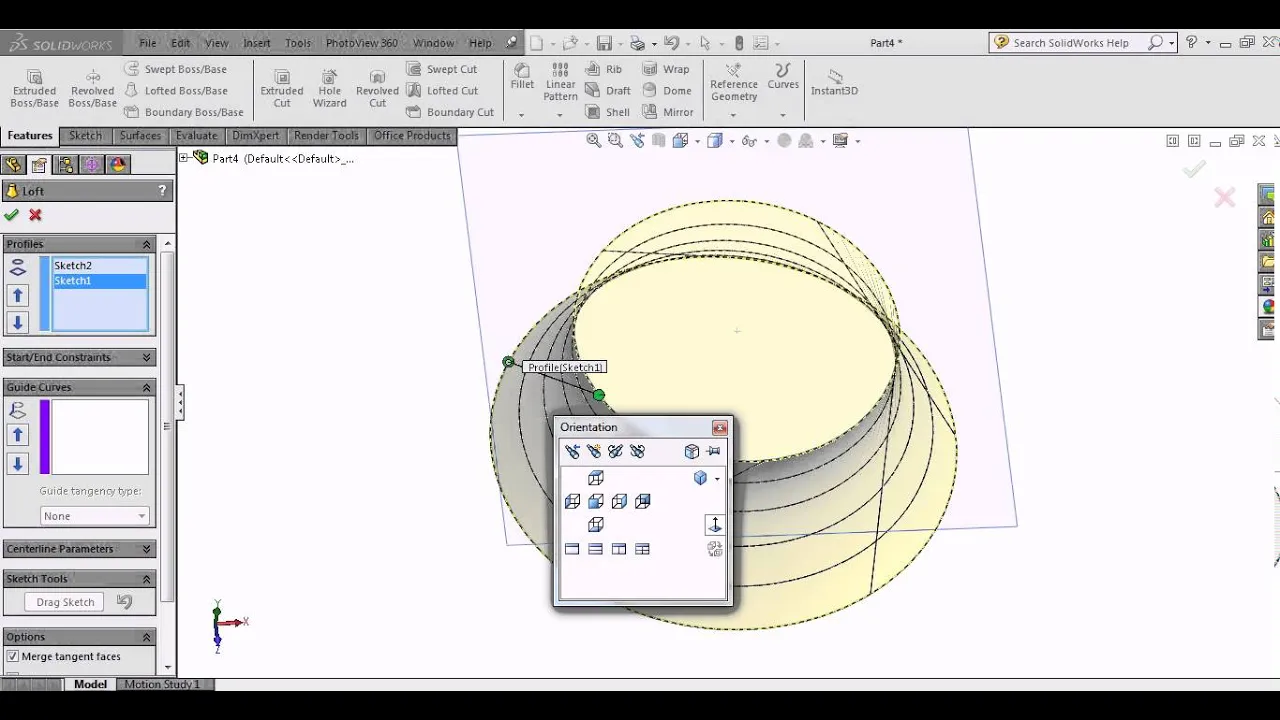Select the Rib tool

pyautogui.click(x=603, y=69)
